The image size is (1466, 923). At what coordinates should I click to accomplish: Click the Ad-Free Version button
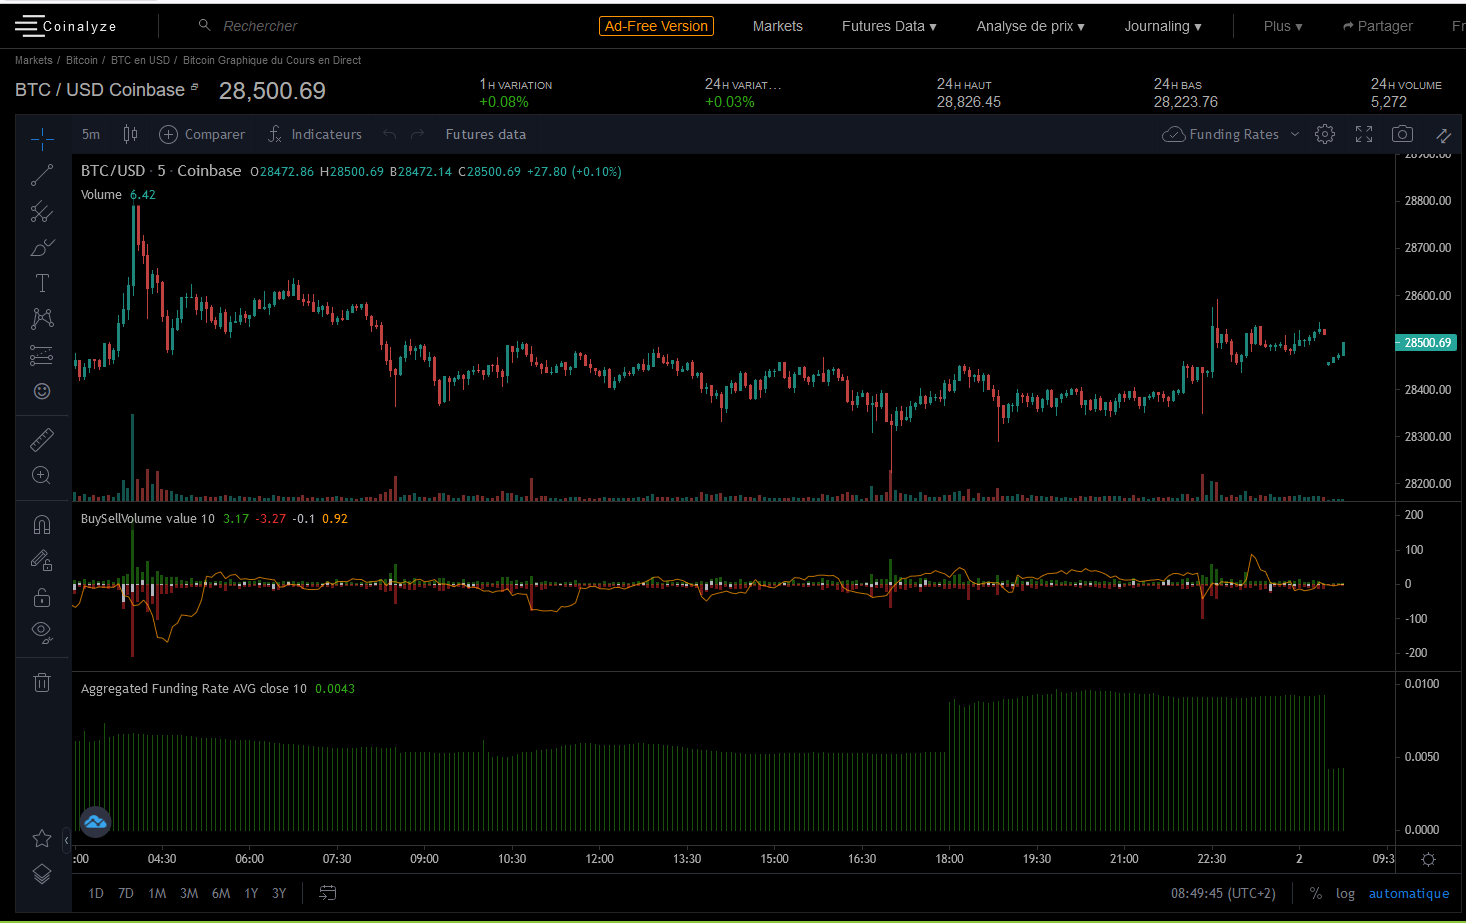point(656,26)
